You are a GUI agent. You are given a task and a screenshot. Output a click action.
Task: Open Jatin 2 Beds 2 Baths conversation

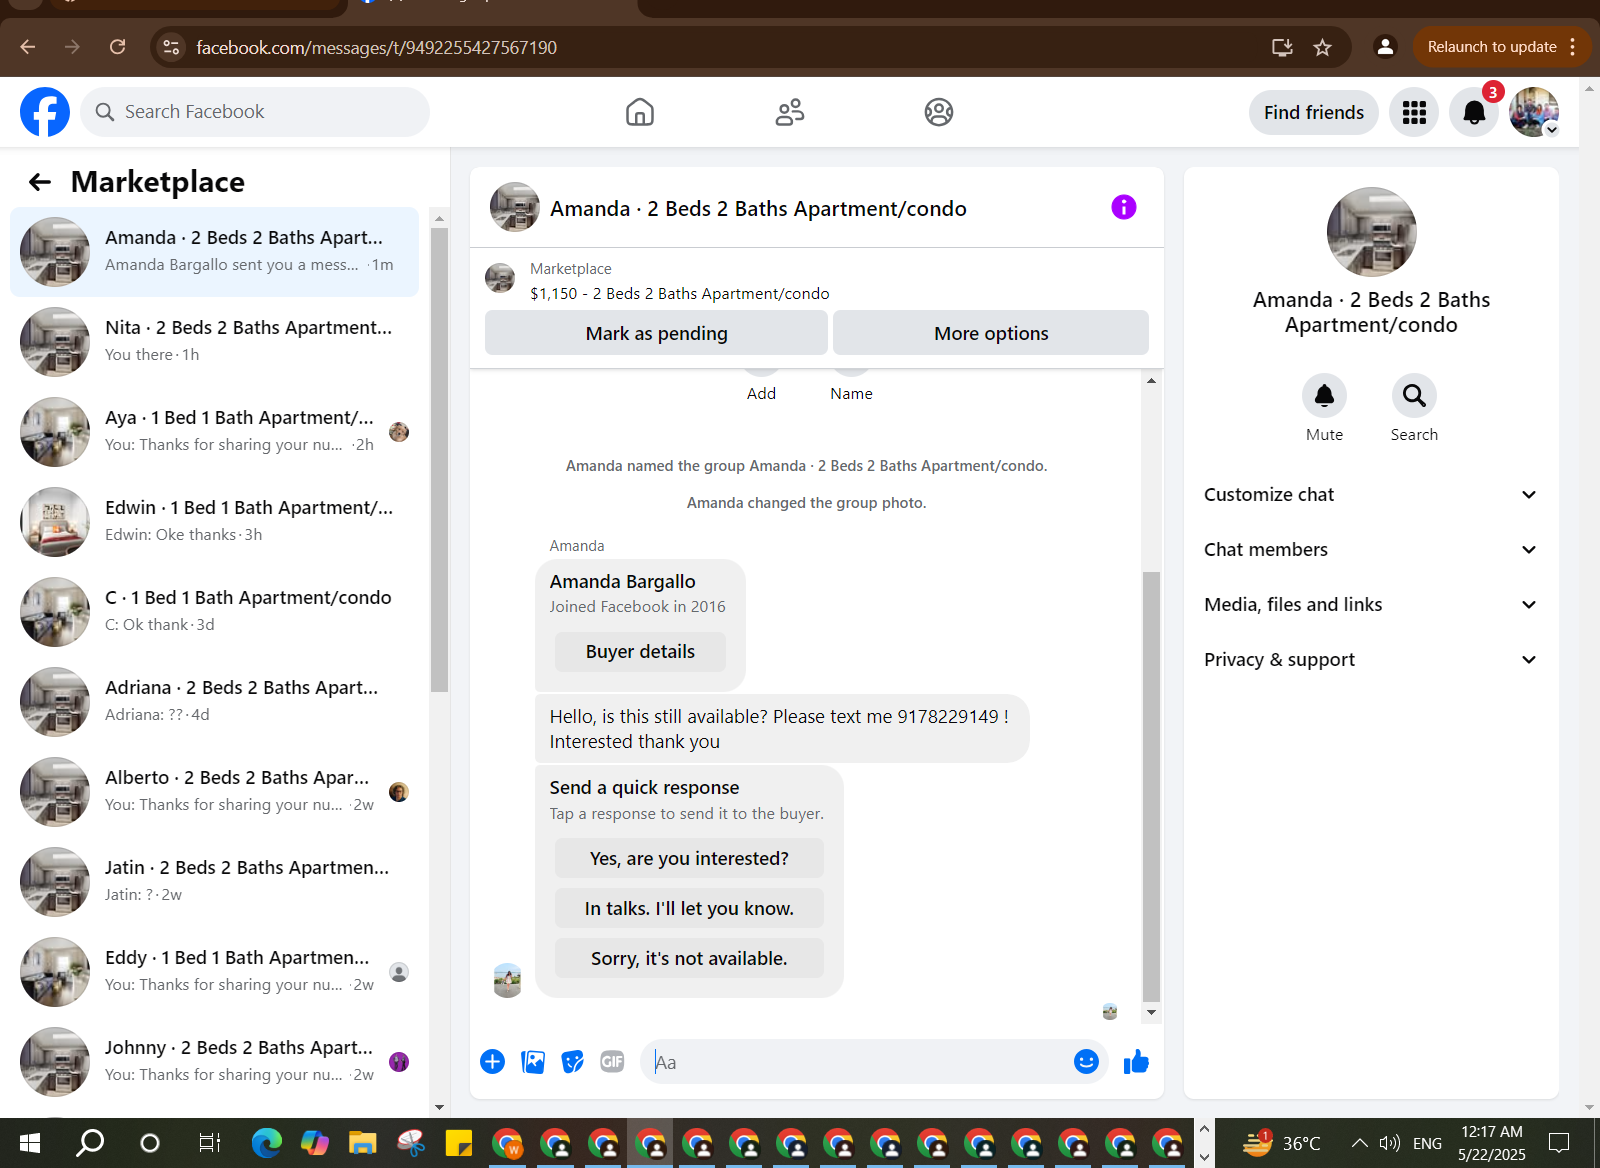tap(214, 882)
